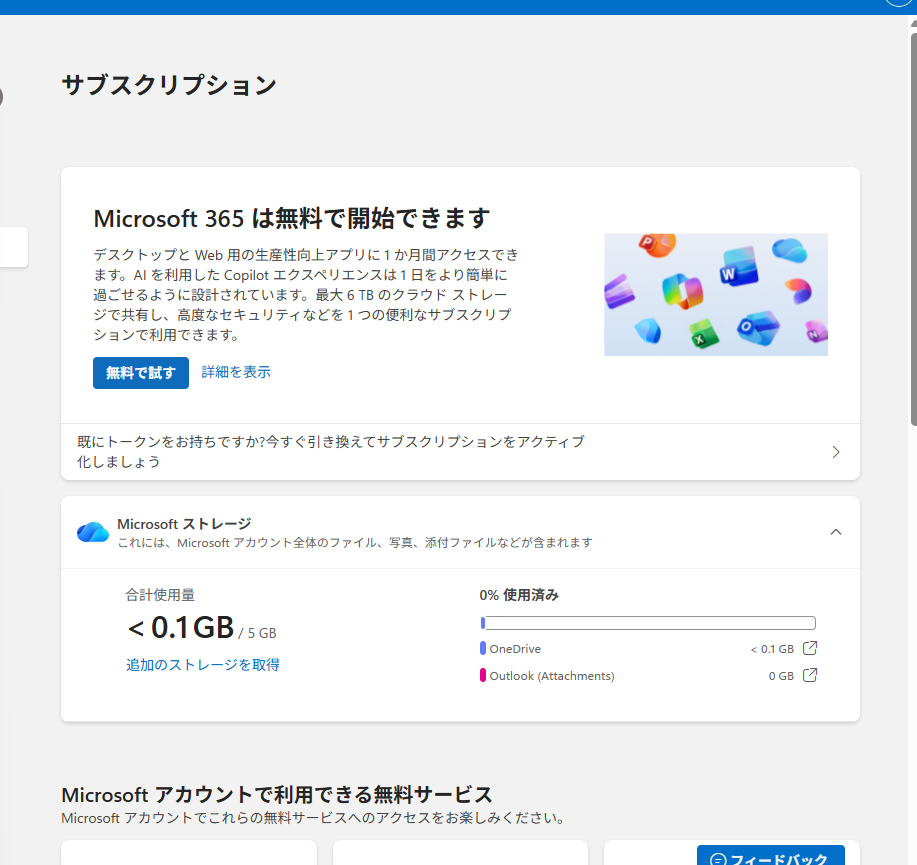
Task: Click the vertical page scrollbar
Action: pos(913,228)
